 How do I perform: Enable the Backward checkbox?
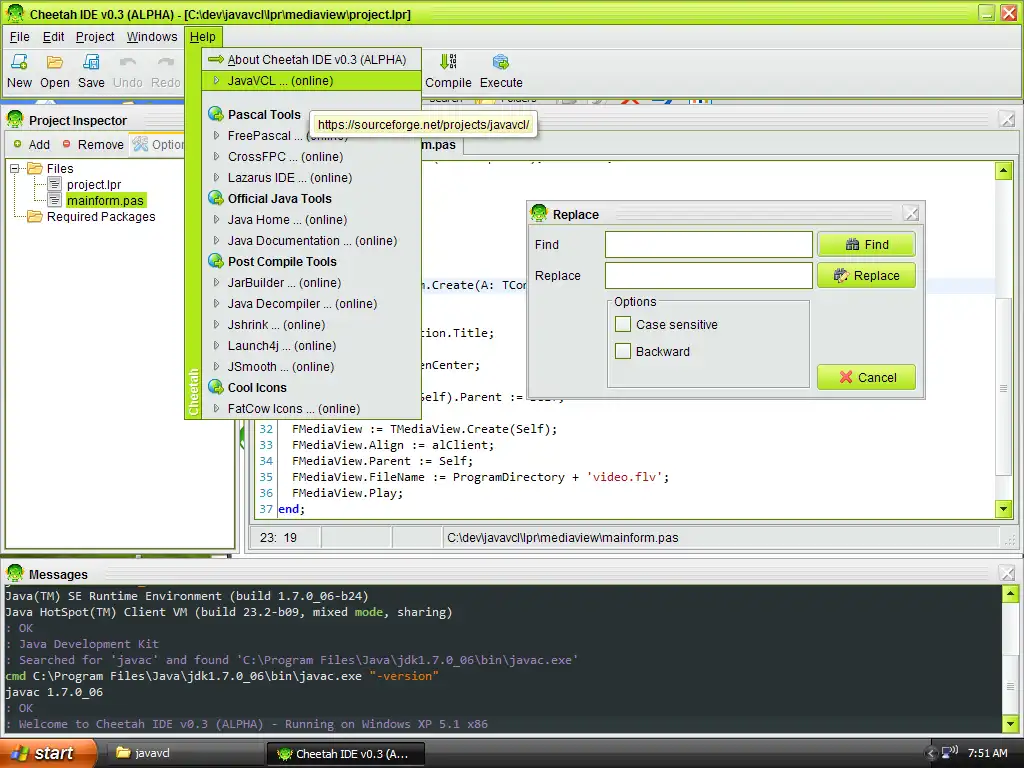(623, 351)
